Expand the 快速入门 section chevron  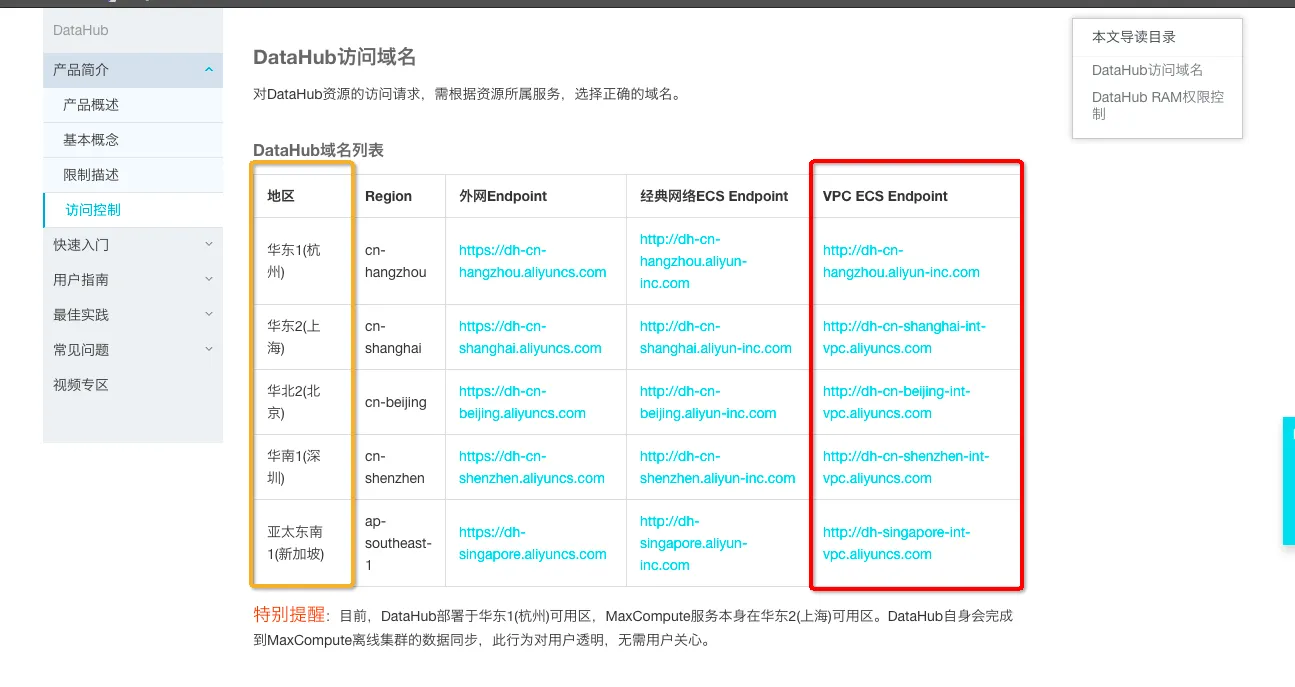click(208, 244)
